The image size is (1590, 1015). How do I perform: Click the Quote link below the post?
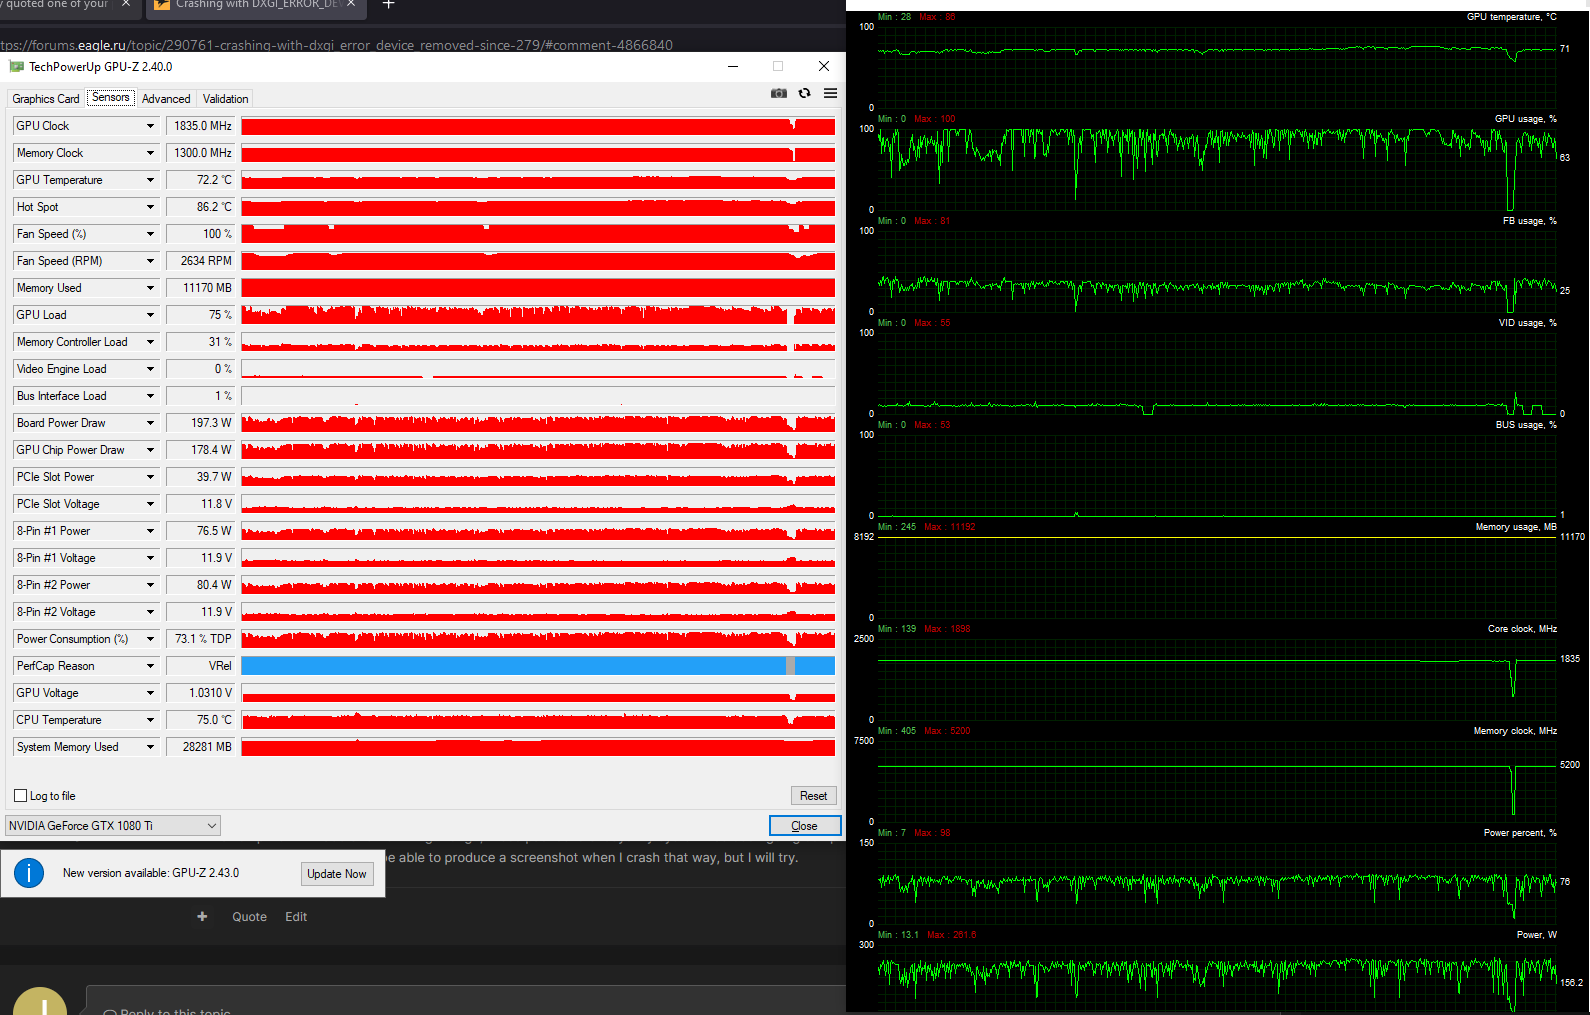click(x=250, y=917)
